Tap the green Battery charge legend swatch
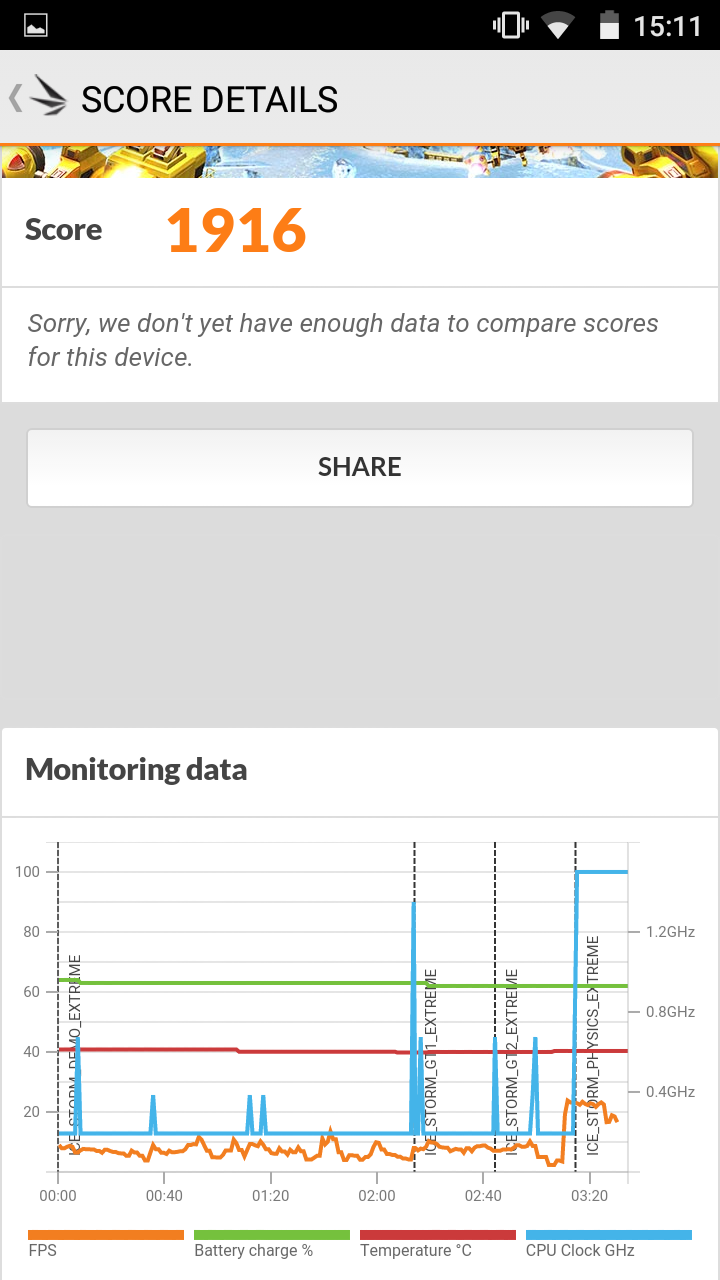 tap(271, 1235)
